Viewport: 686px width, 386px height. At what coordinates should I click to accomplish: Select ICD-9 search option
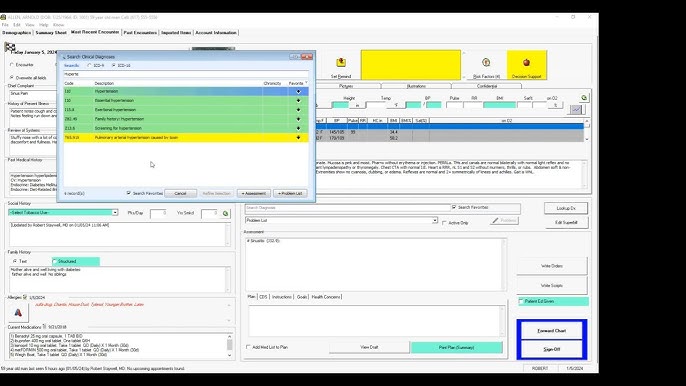click(89, 65)
